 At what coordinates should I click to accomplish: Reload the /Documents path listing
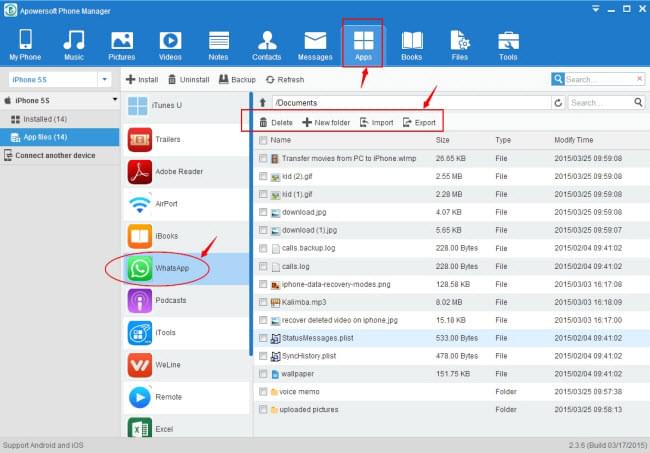(x=558, y=103)
